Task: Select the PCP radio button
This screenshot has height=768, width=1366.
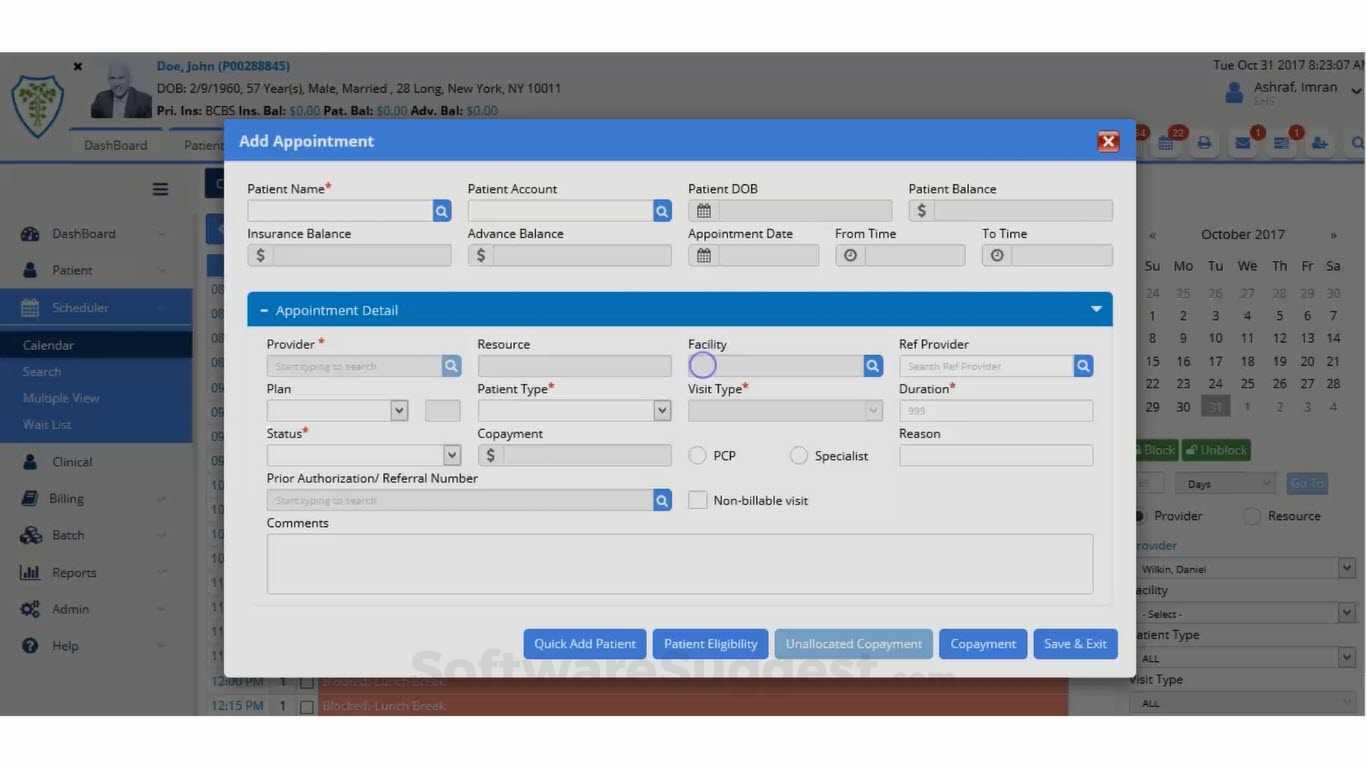Action: pyautogui.click(x=698, y=456)
